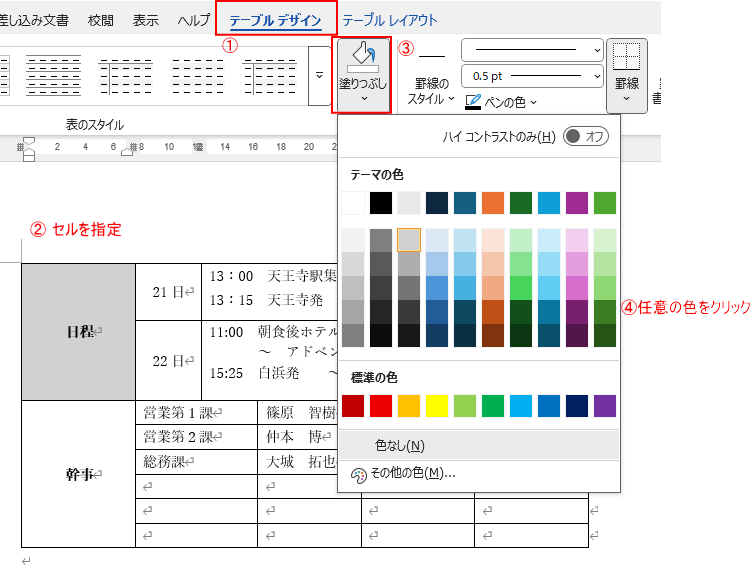Pick the standard dark blue swatch
This screenshot has height=579, width=750.
[x=577, y=406]
